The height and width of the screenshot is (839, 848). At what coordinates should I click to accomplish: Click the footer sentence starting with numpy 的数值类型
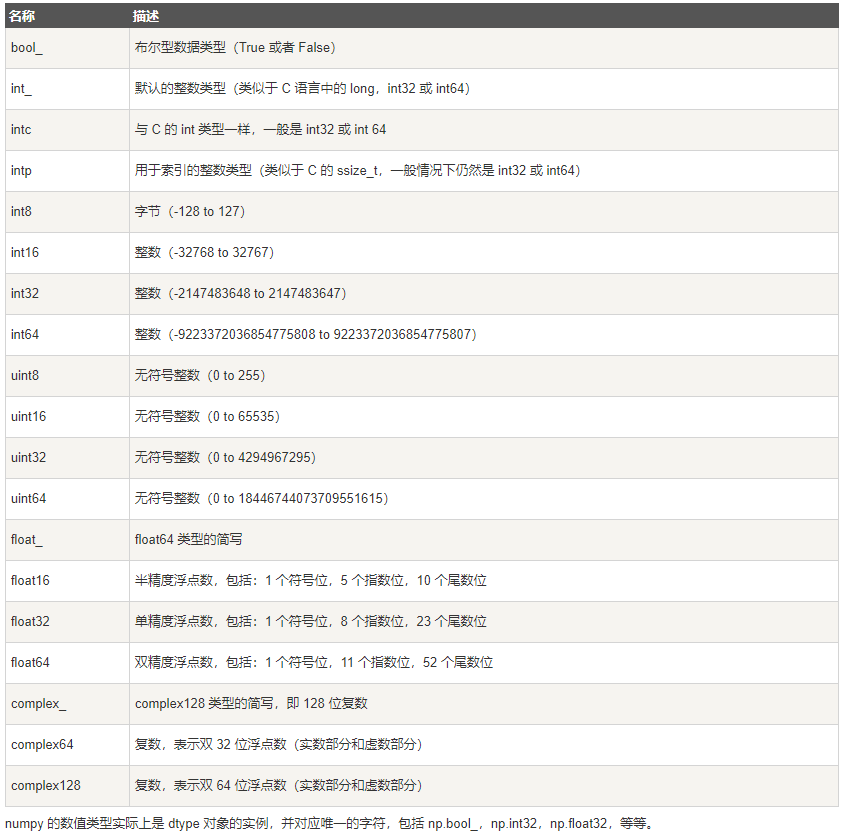(330, 824)
